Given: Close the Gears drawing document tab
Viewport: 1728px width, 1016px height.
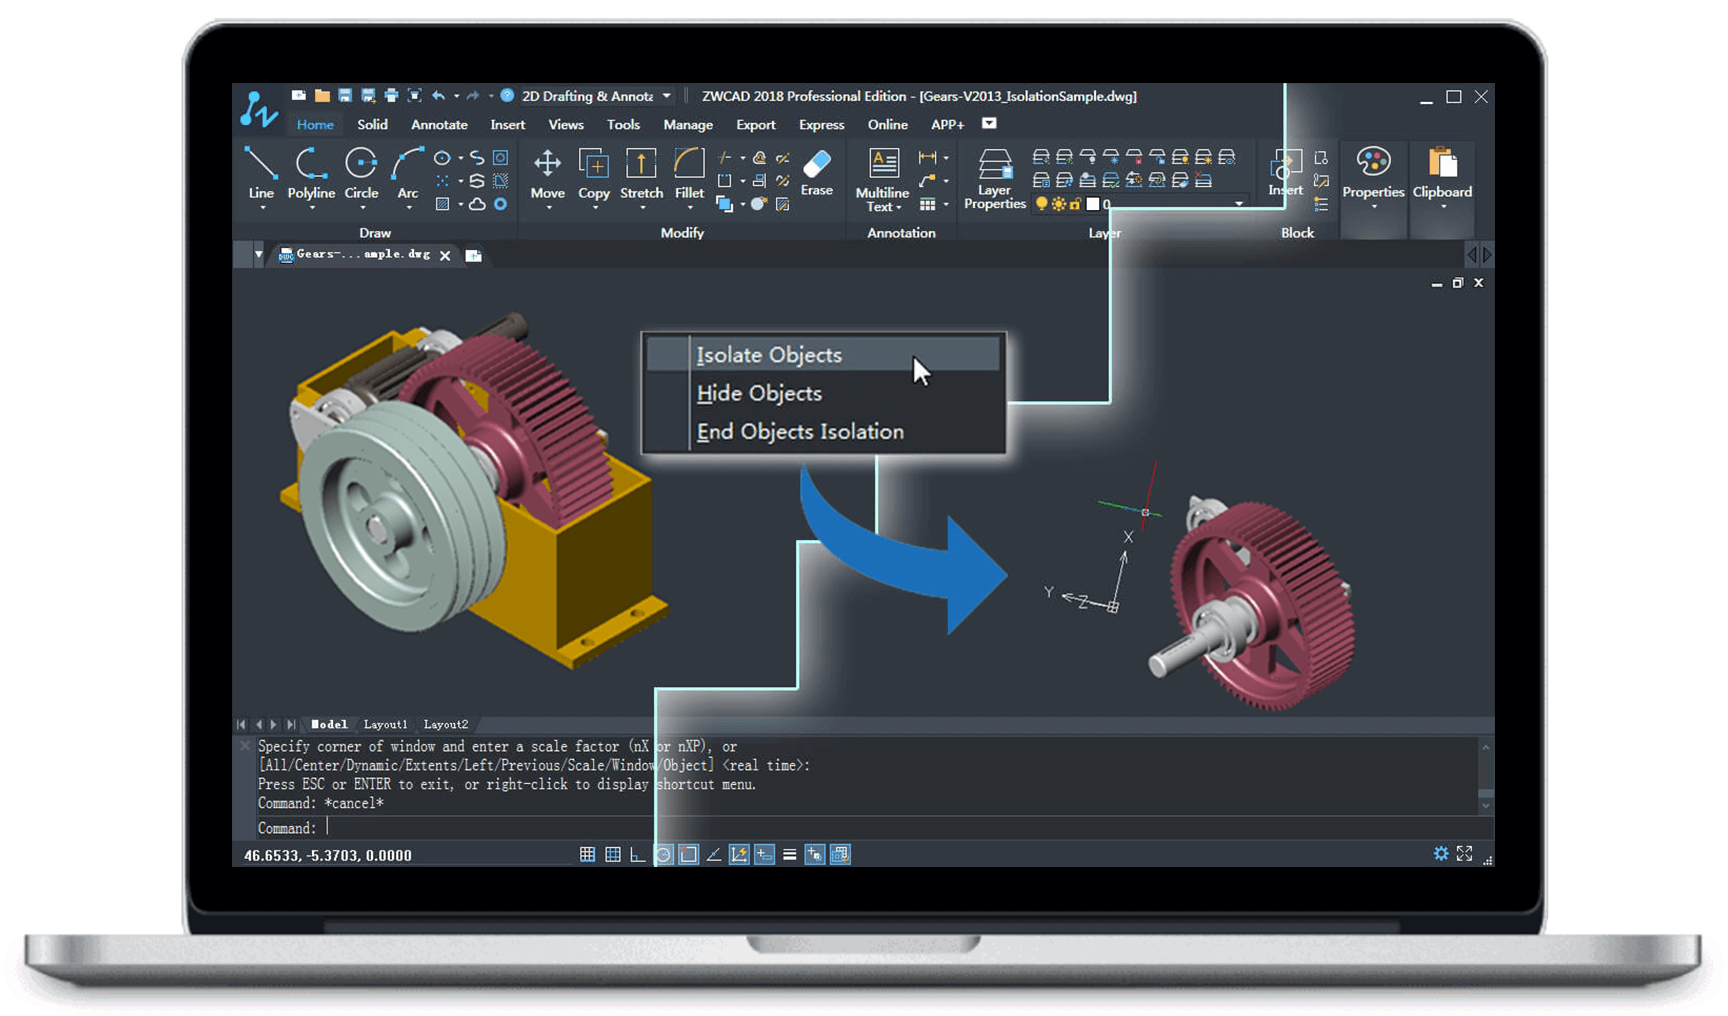Looking at the screenshot, I should pyautogui.click(x=445, y=255).
